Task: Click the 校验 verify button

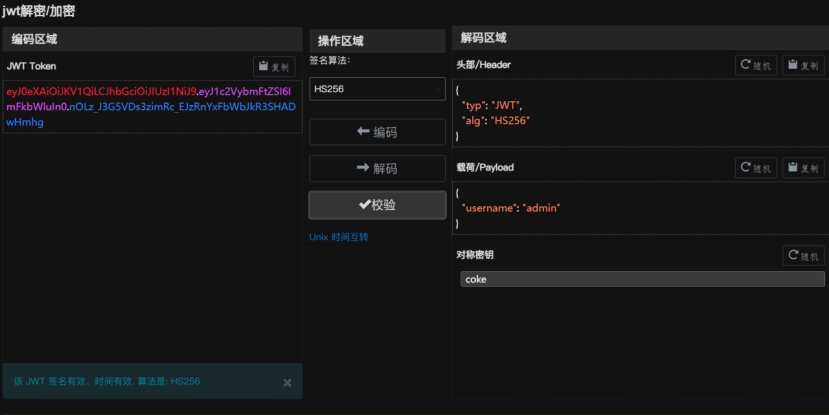Action: (377, 205)
